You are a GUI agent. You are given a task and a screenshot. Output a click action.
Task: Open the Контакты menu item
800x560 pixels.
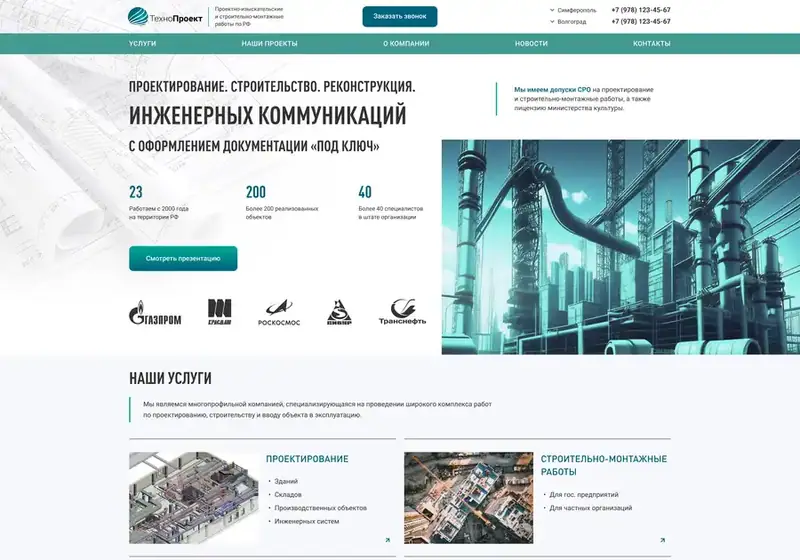coord(652,44)
